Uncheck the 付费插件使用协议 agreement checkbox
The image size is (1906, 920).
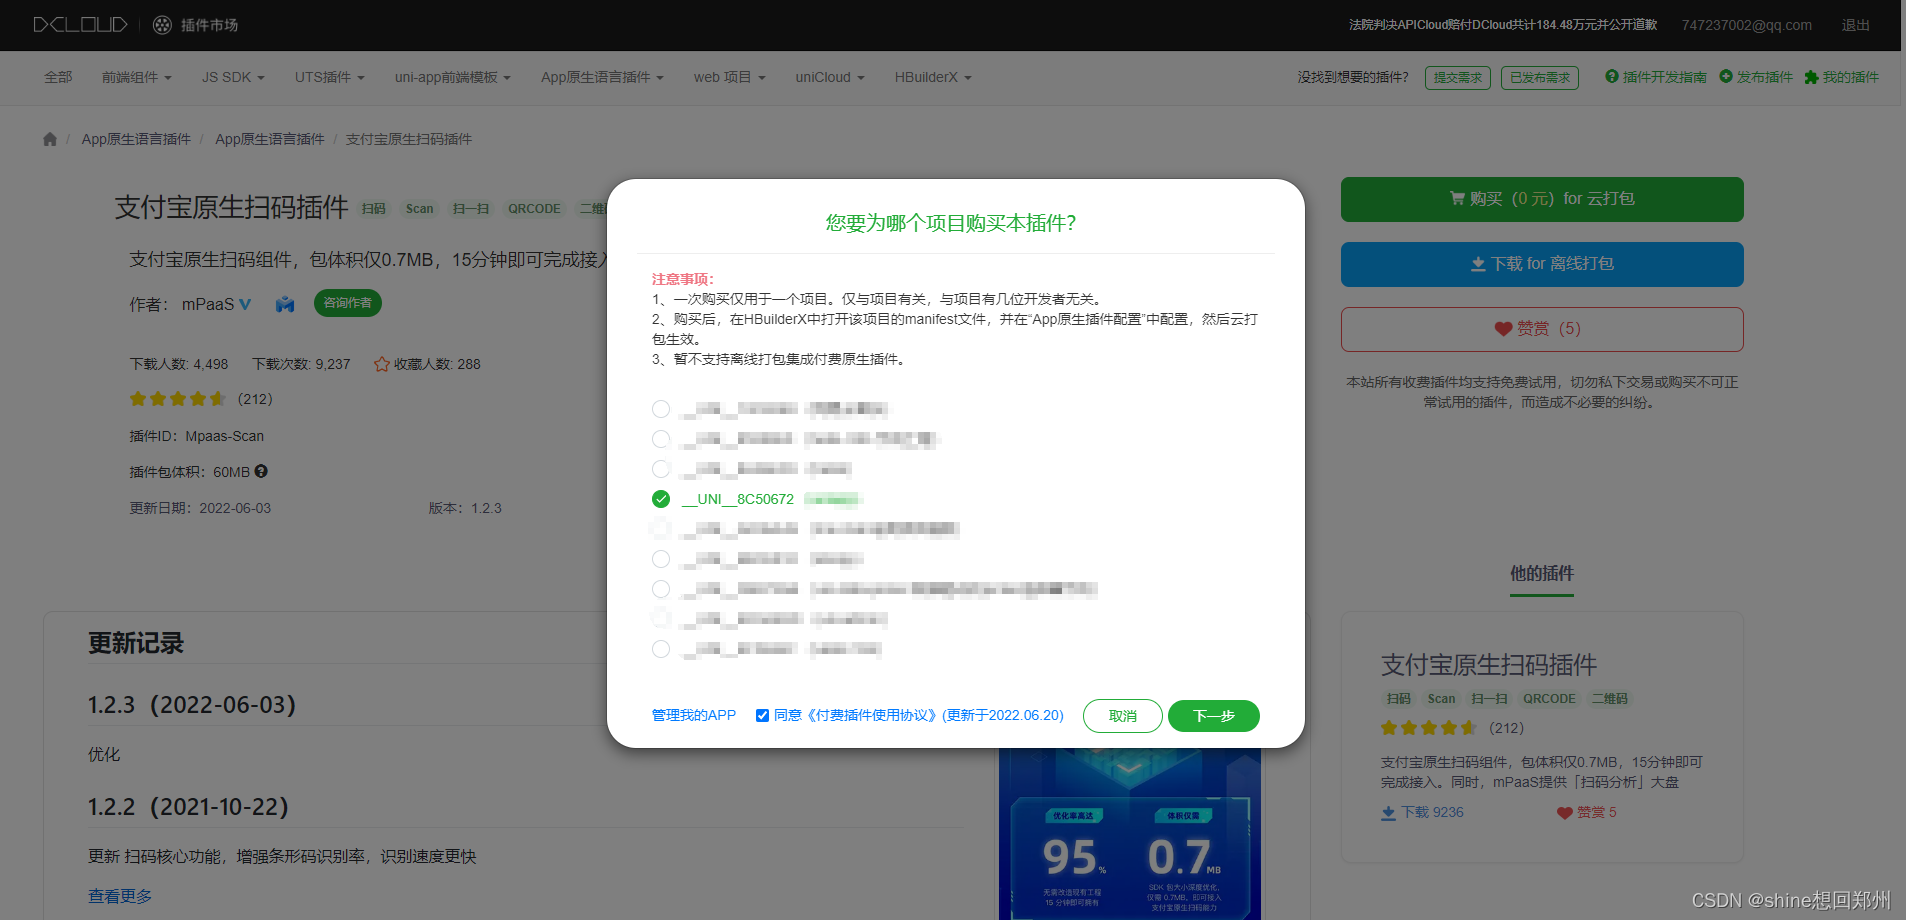tap(762, 715)
